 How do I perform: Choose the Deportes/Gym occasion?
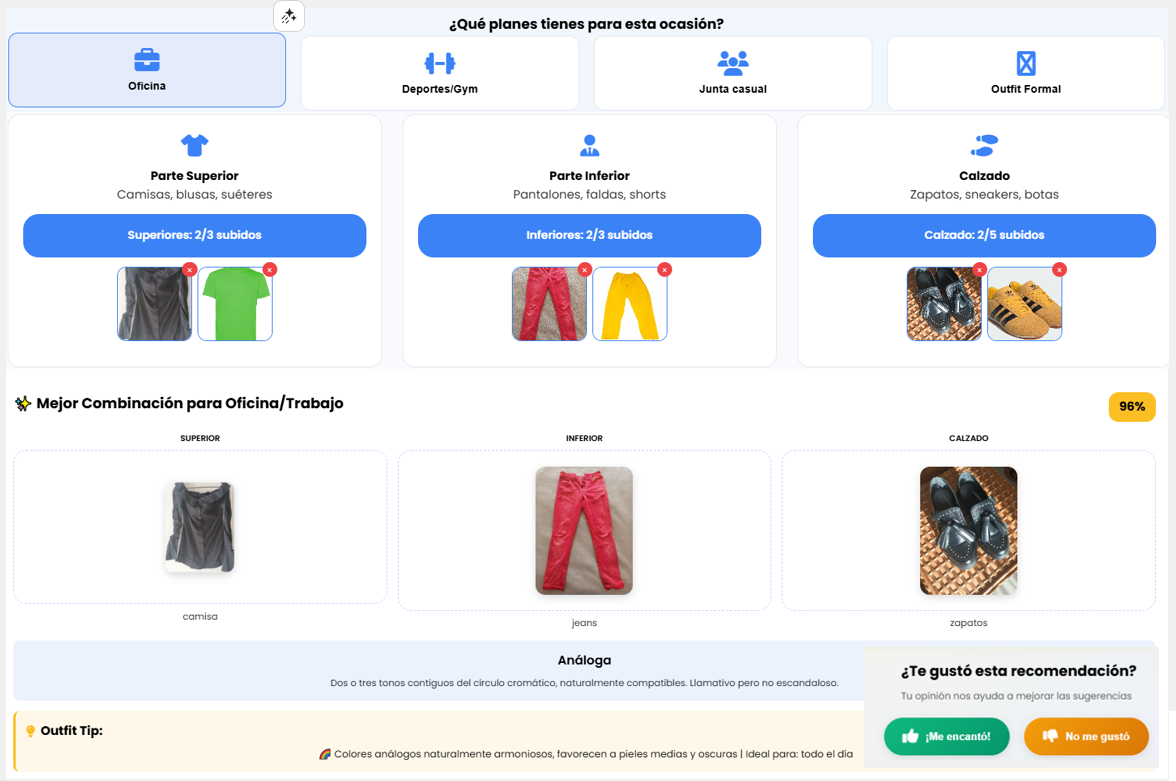439,73
